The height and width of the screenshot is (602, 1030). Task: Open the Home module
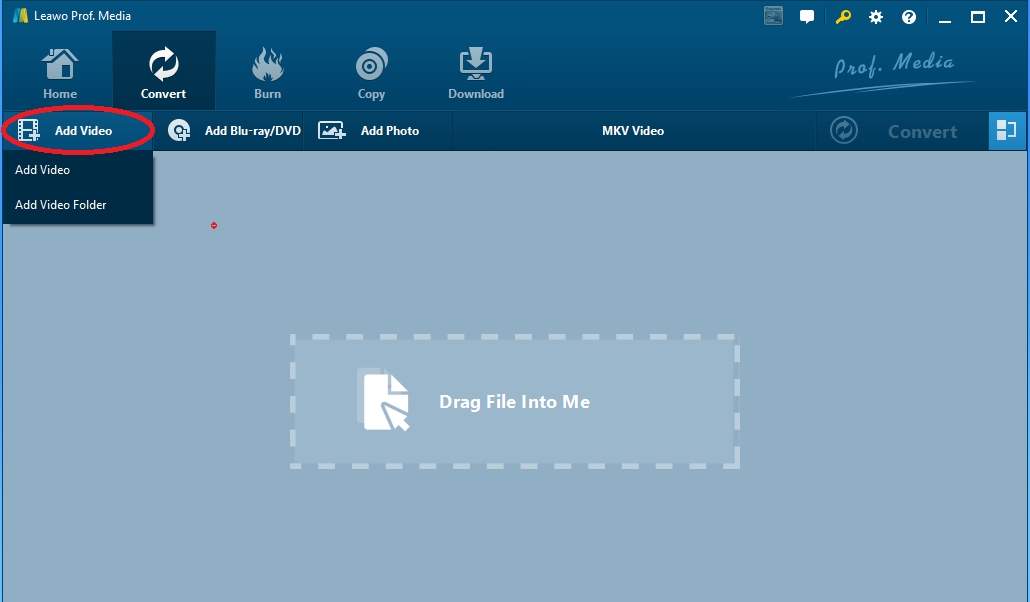point(60,73)
